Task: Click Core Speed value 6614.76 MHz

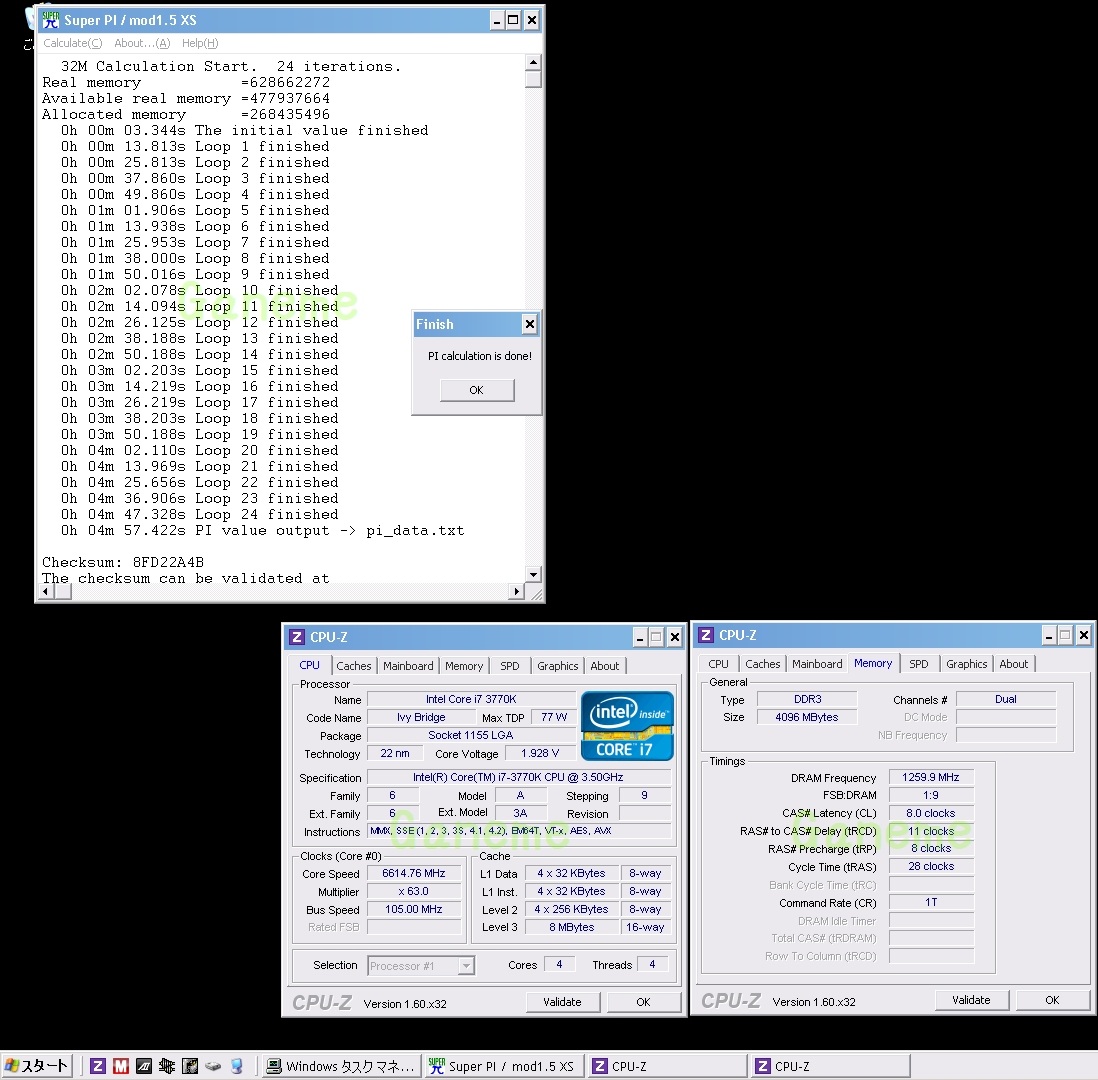Action: point(414,873)
